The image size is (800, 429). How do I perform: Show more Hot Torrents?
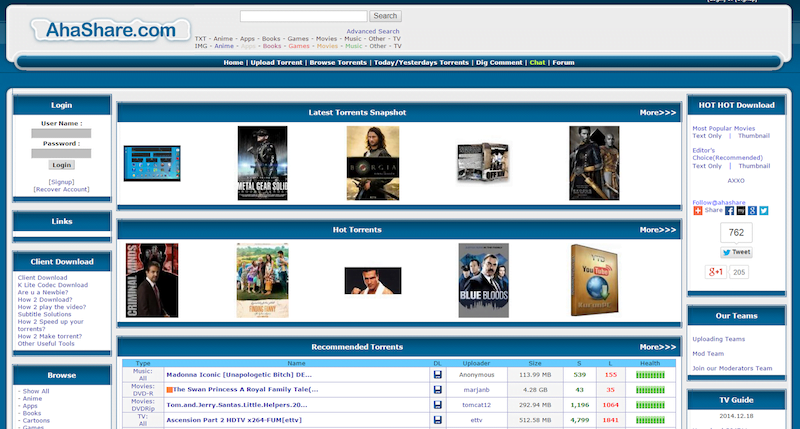coord(658,230)
